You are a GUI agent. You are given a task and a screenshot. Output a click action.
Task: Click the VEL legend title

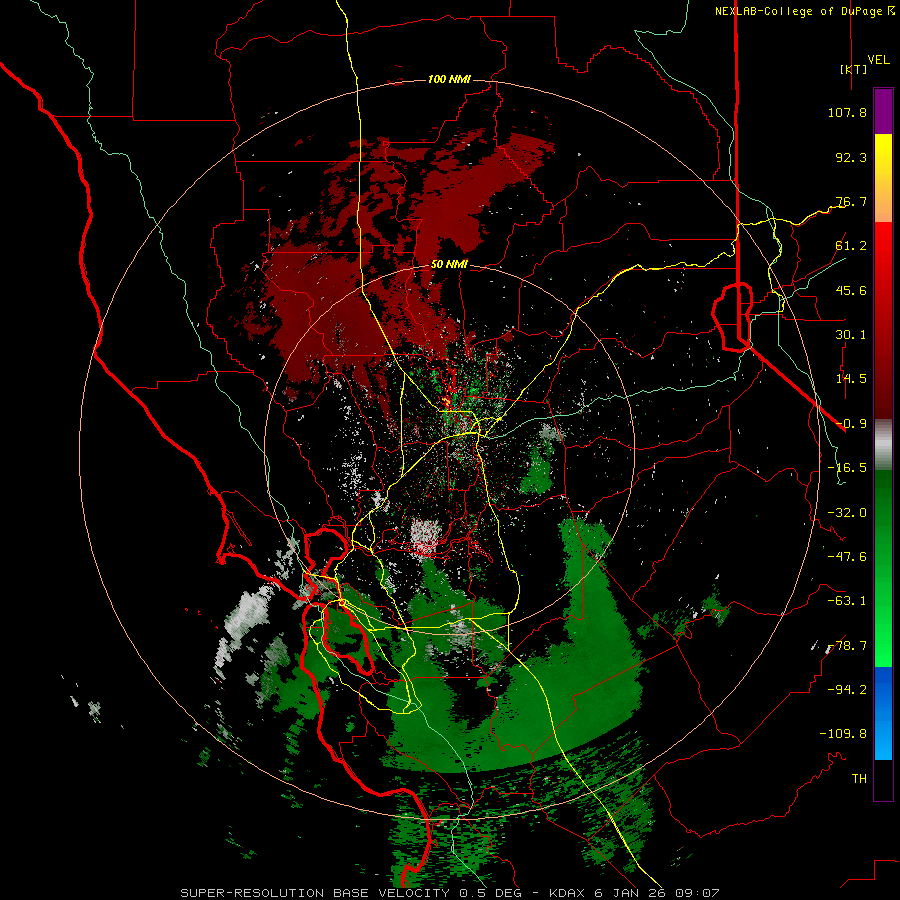pos(879,59)
